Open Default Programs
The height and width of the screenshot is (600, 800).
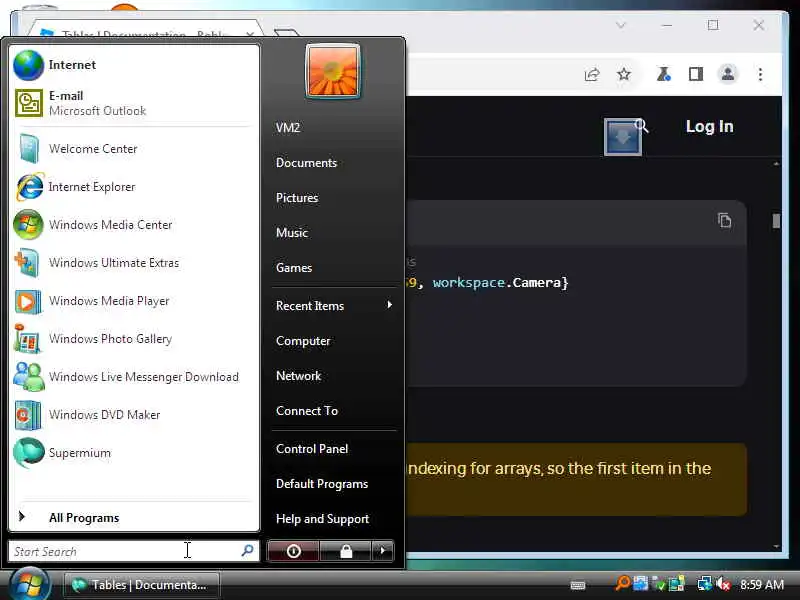click(x=322, y=484)
